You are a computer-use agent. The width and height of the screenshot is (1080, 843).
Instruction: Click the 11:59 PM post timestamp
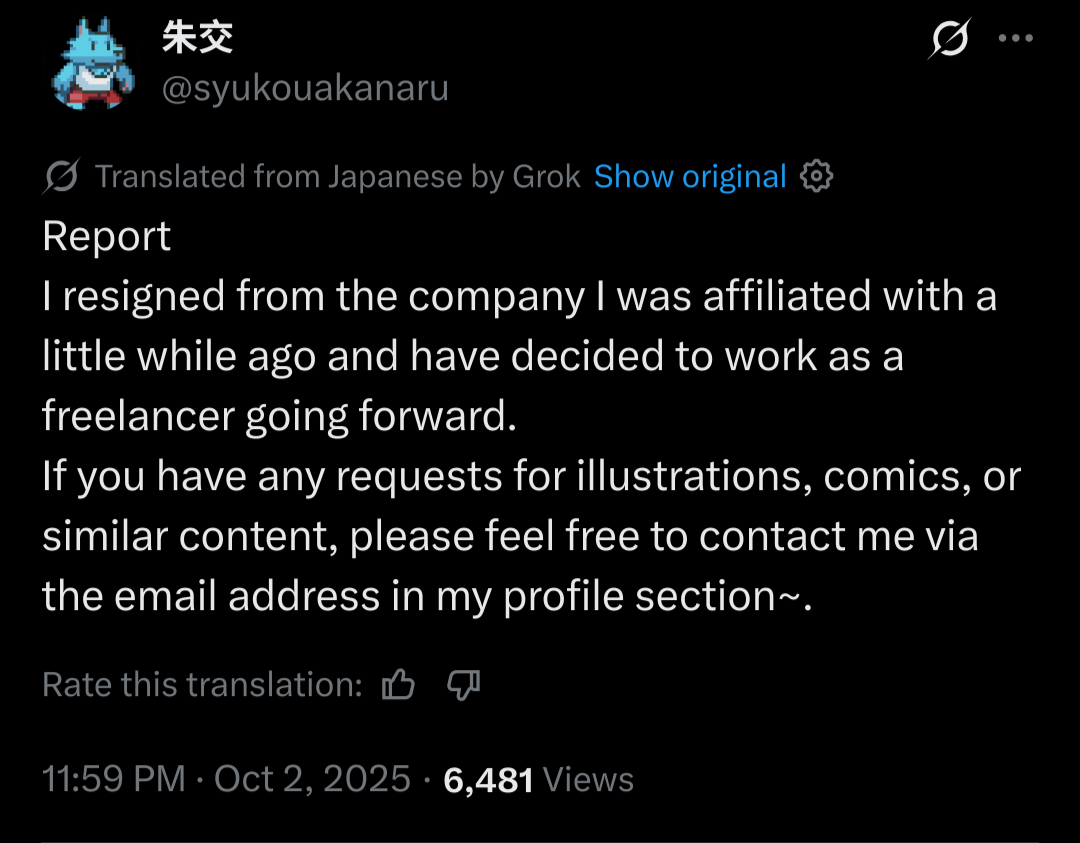[x=114, y=779]
